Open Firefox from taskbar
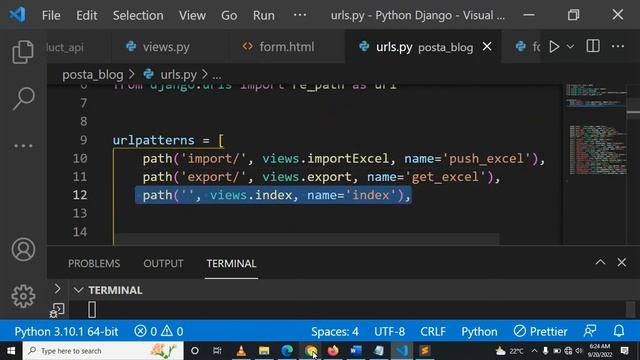The height and width of the screenshot is (360, 640). pyautogui.click(x=333, y=351)
